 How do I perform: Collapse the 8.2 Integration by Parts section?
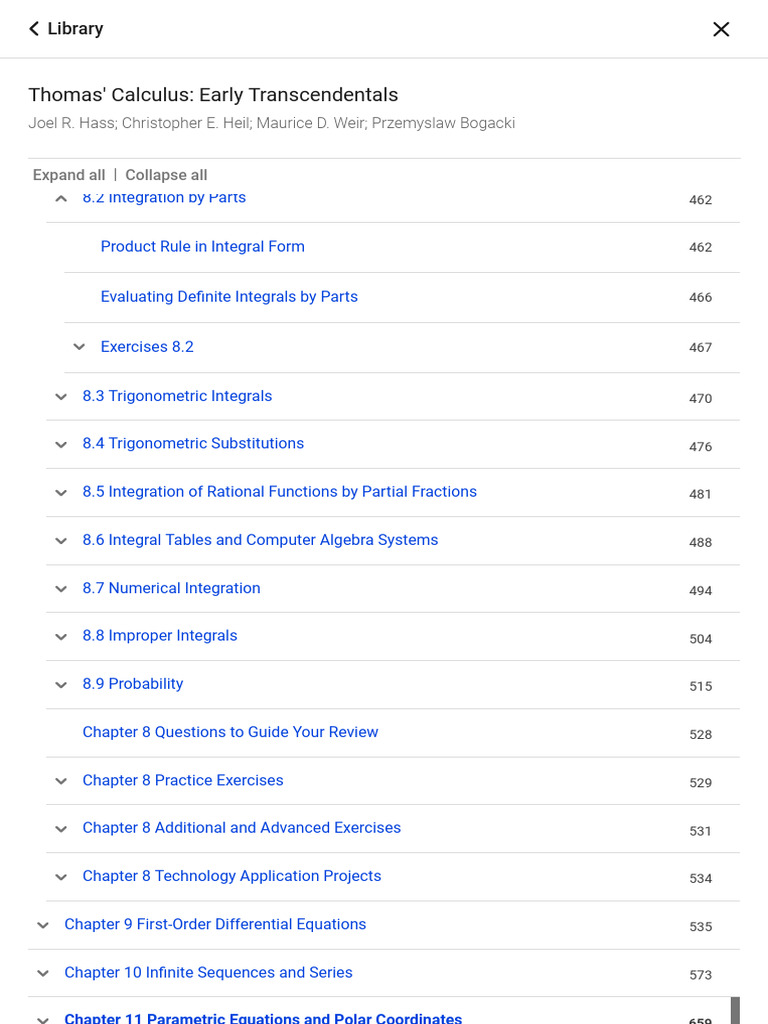61,198
